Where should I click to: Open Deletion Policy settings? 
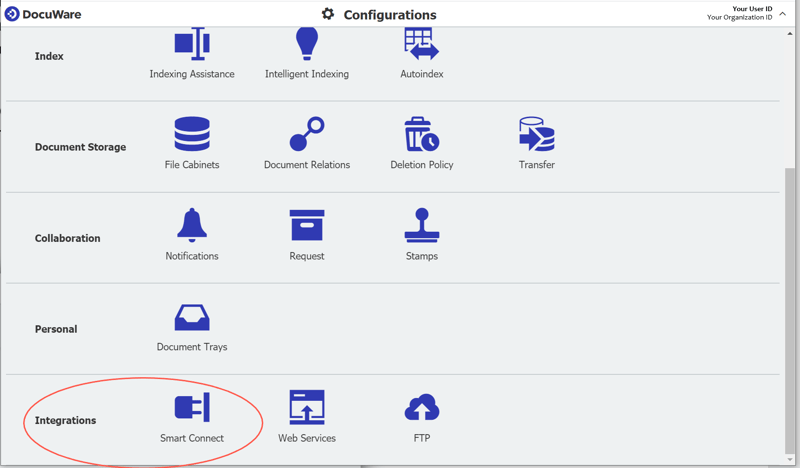pos(421,135)
